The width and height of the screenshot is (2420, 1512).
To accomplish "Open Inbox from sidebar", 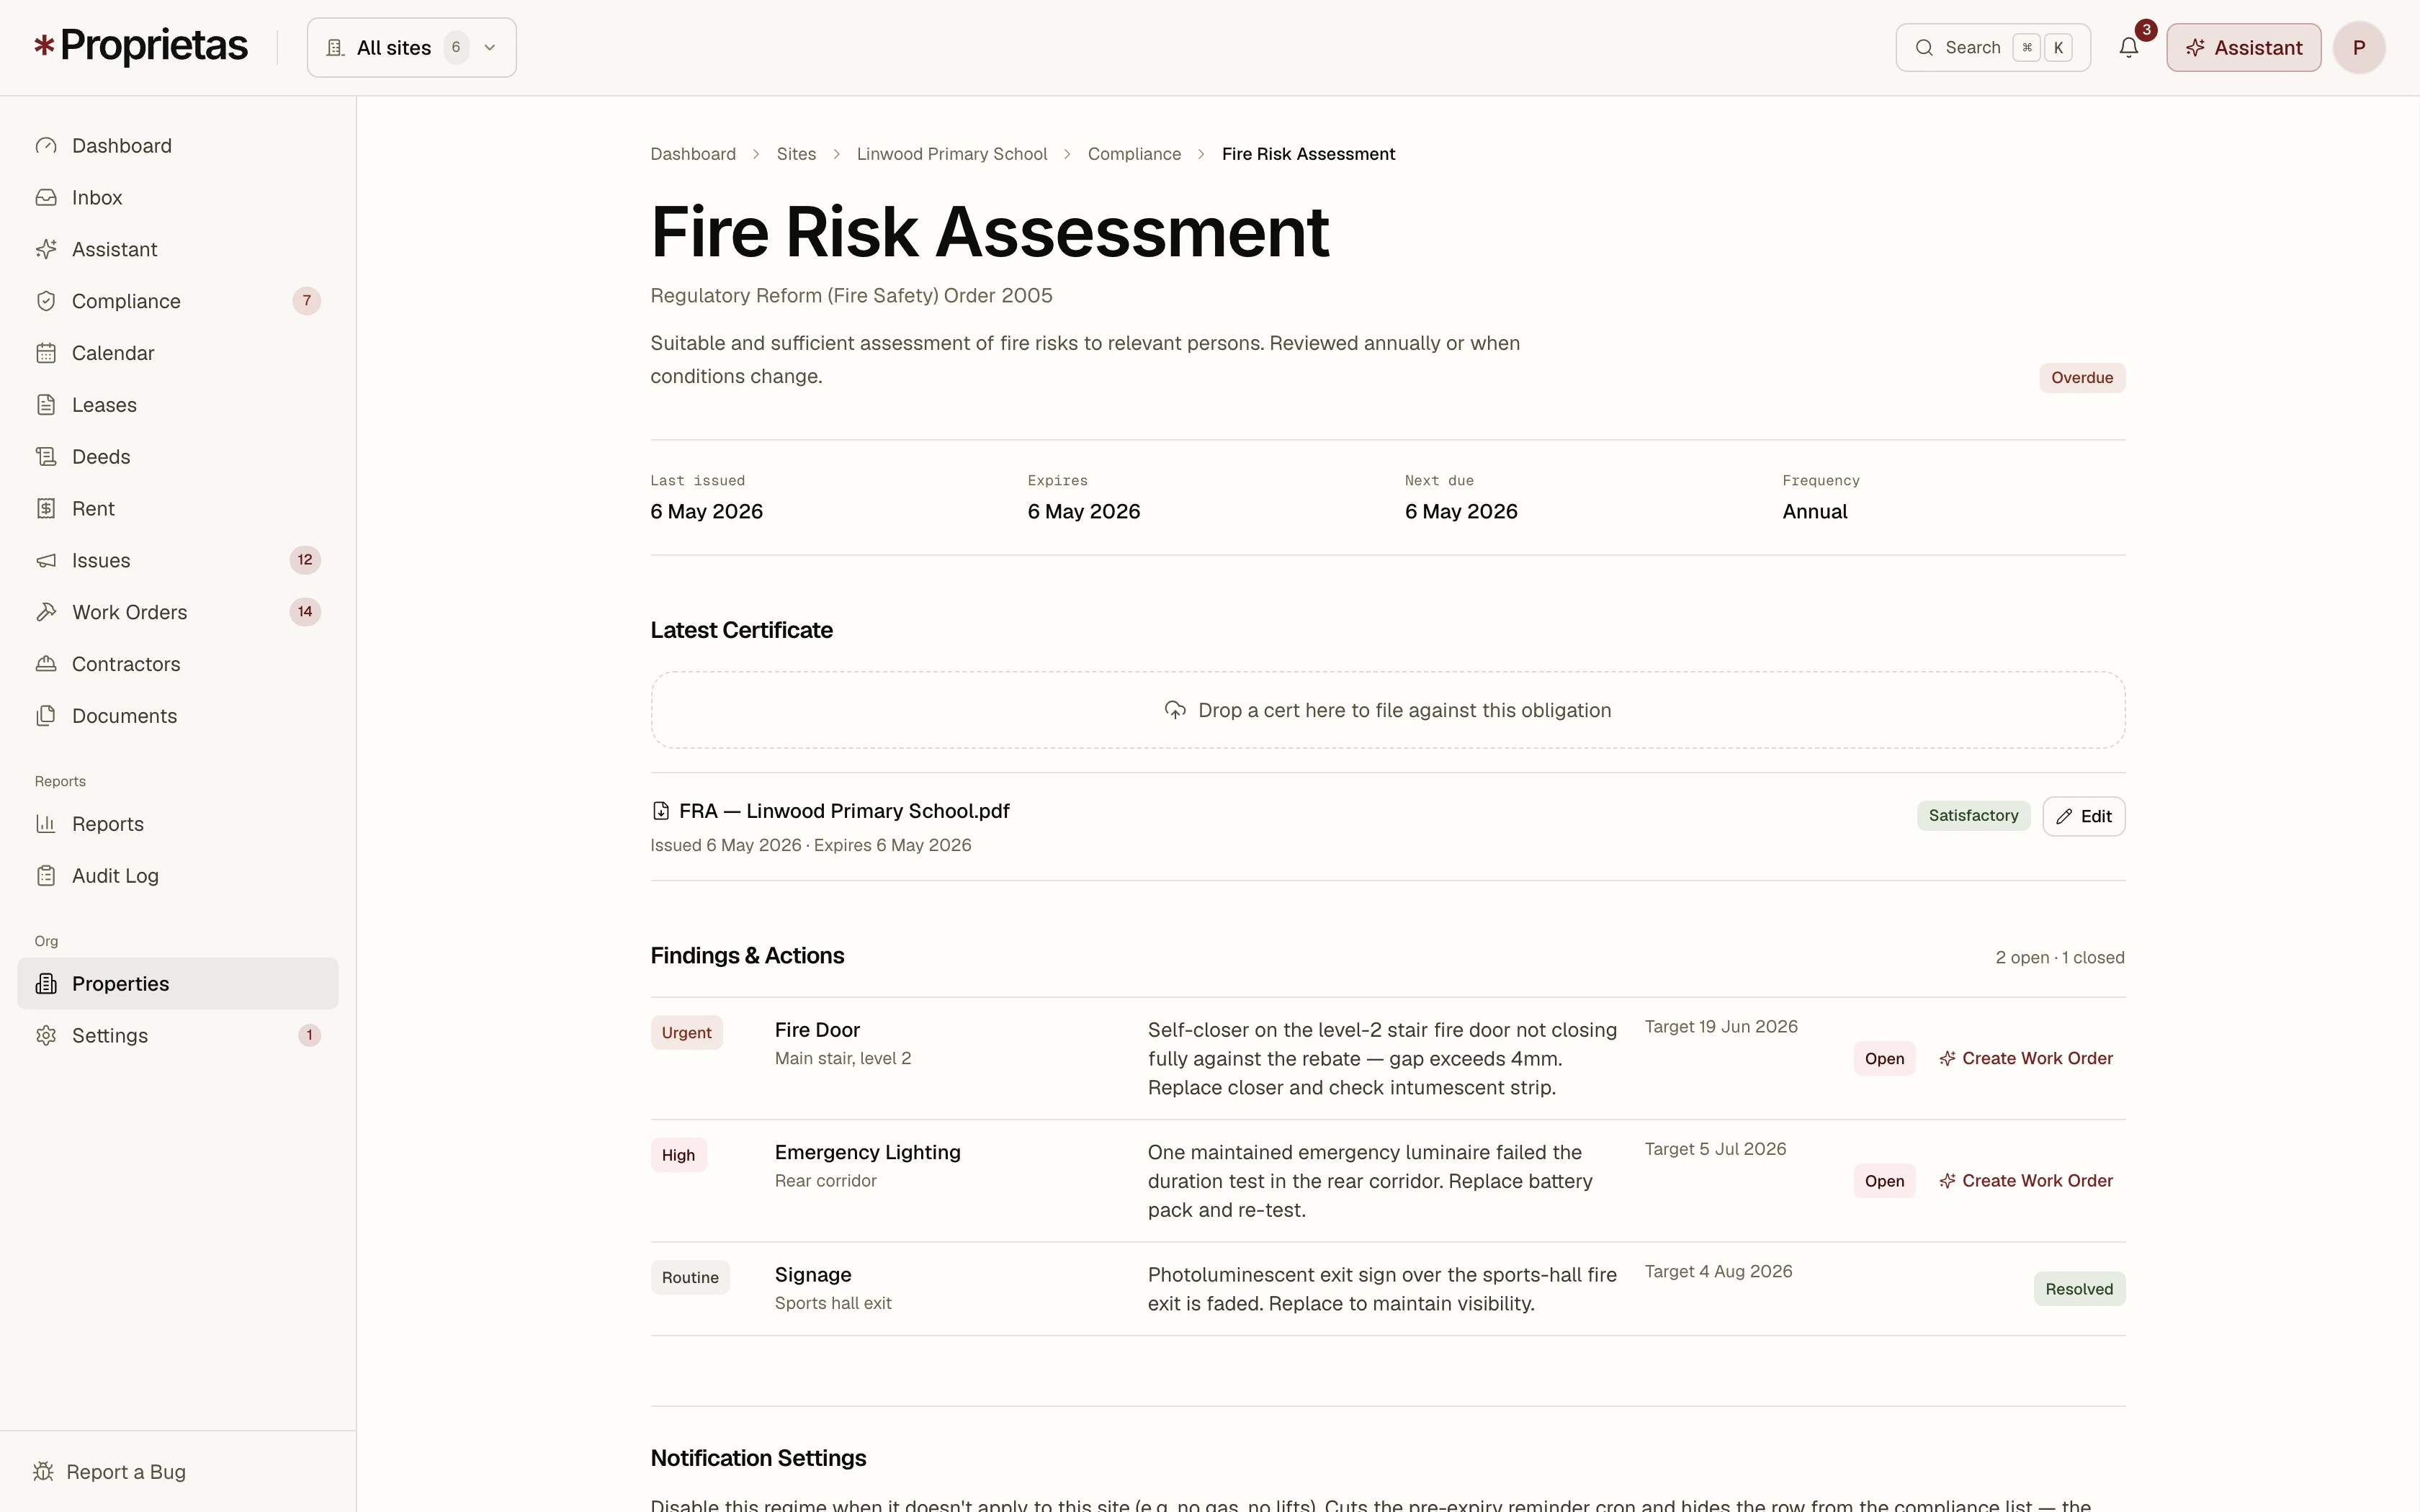I will (178, 198).
